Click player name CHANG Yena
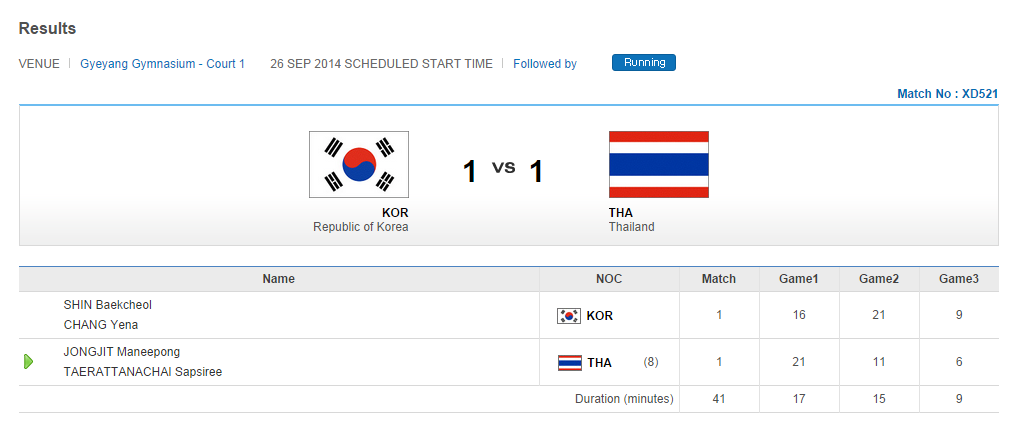 tap(101, 325)
